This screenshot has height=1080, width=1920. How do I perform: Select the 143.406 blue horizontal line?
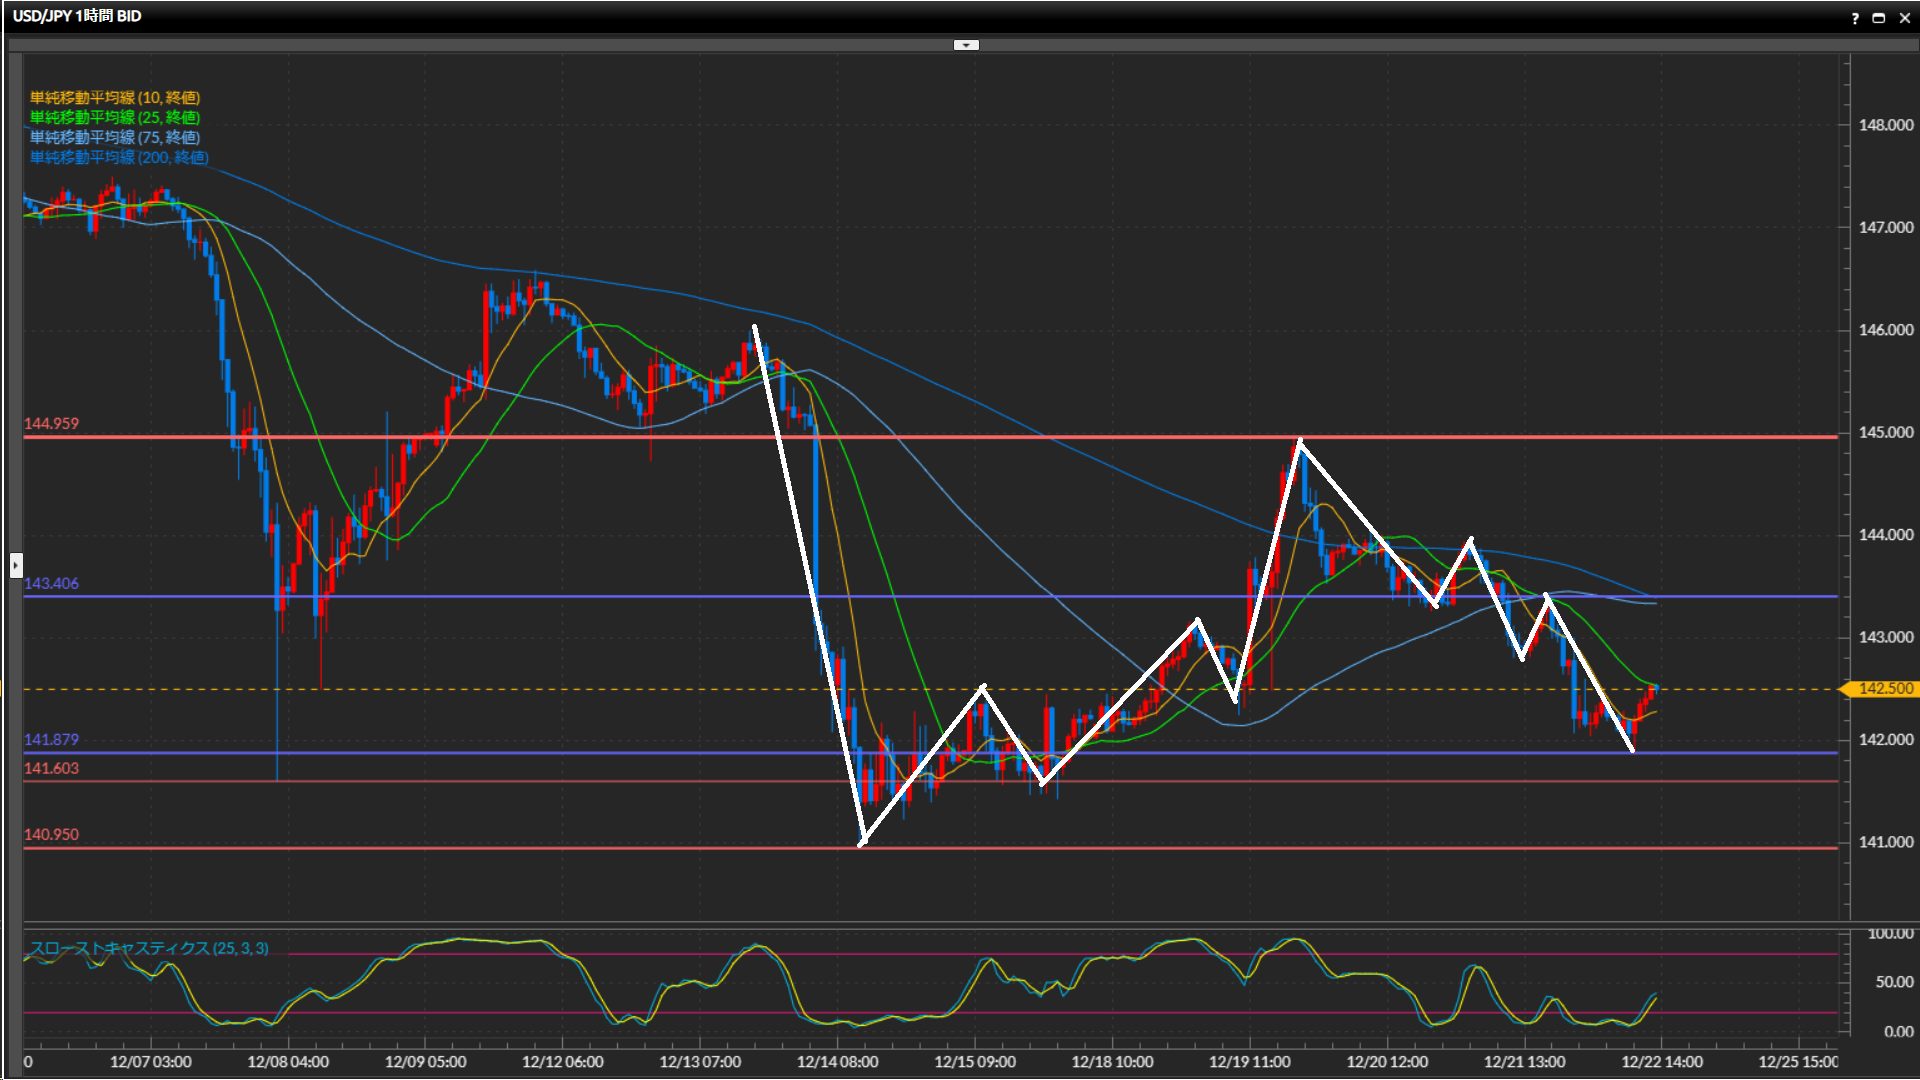point(600,597)
